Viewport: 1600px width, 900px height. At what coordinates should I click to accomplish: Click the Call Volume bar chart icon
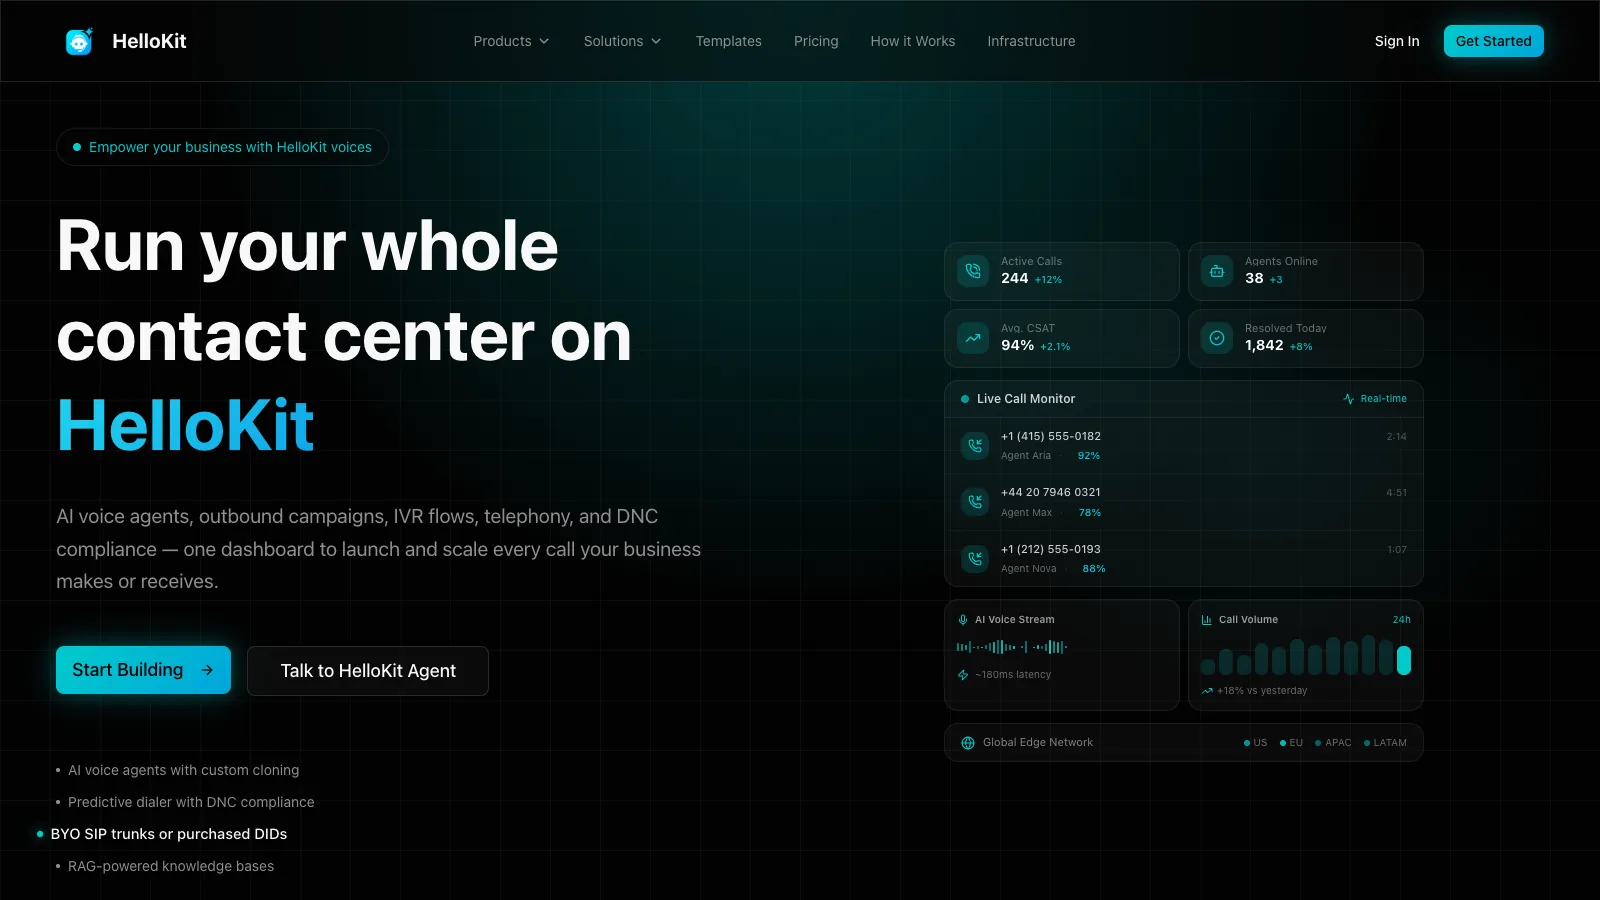(1207, 620)
